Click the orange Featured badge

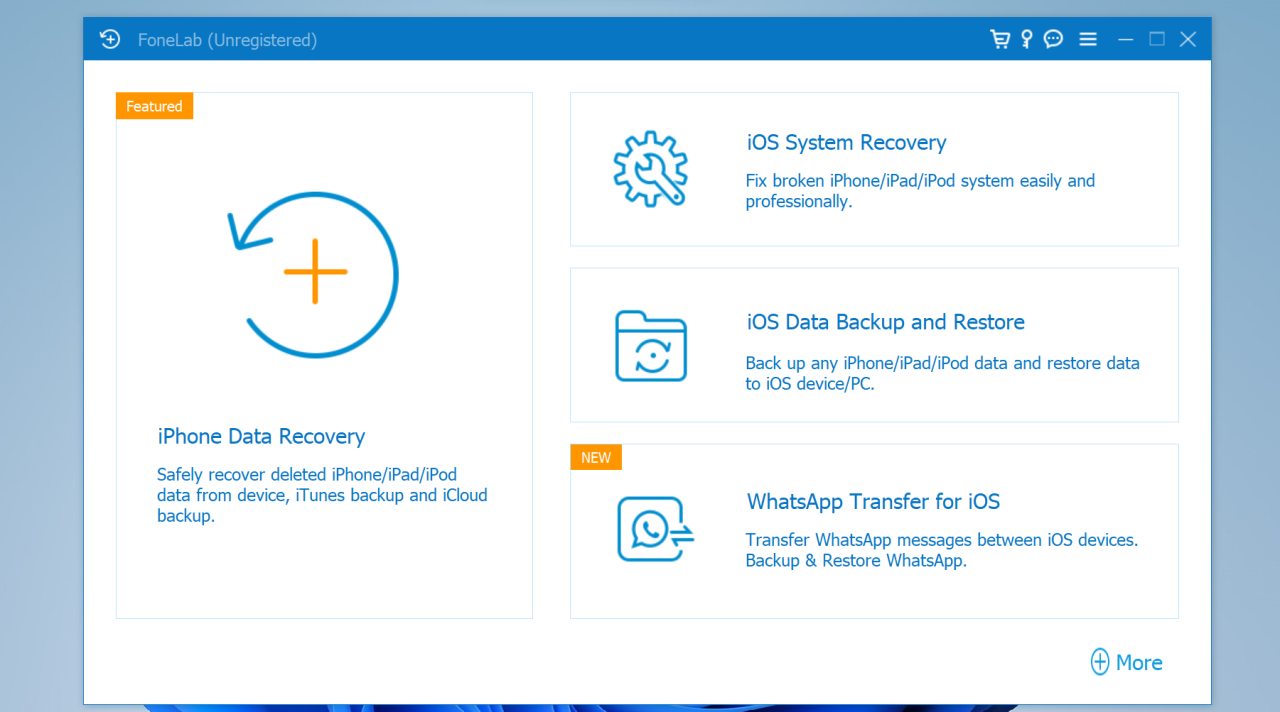[154, 106]
